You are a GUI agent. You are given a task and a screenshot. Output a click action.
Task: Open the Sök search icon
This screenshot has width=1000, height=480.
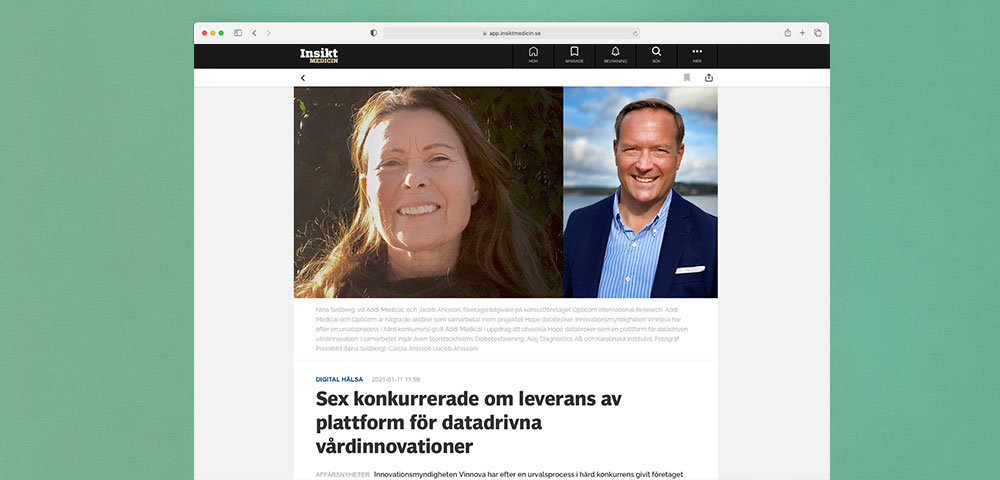[x=656, y=55]
